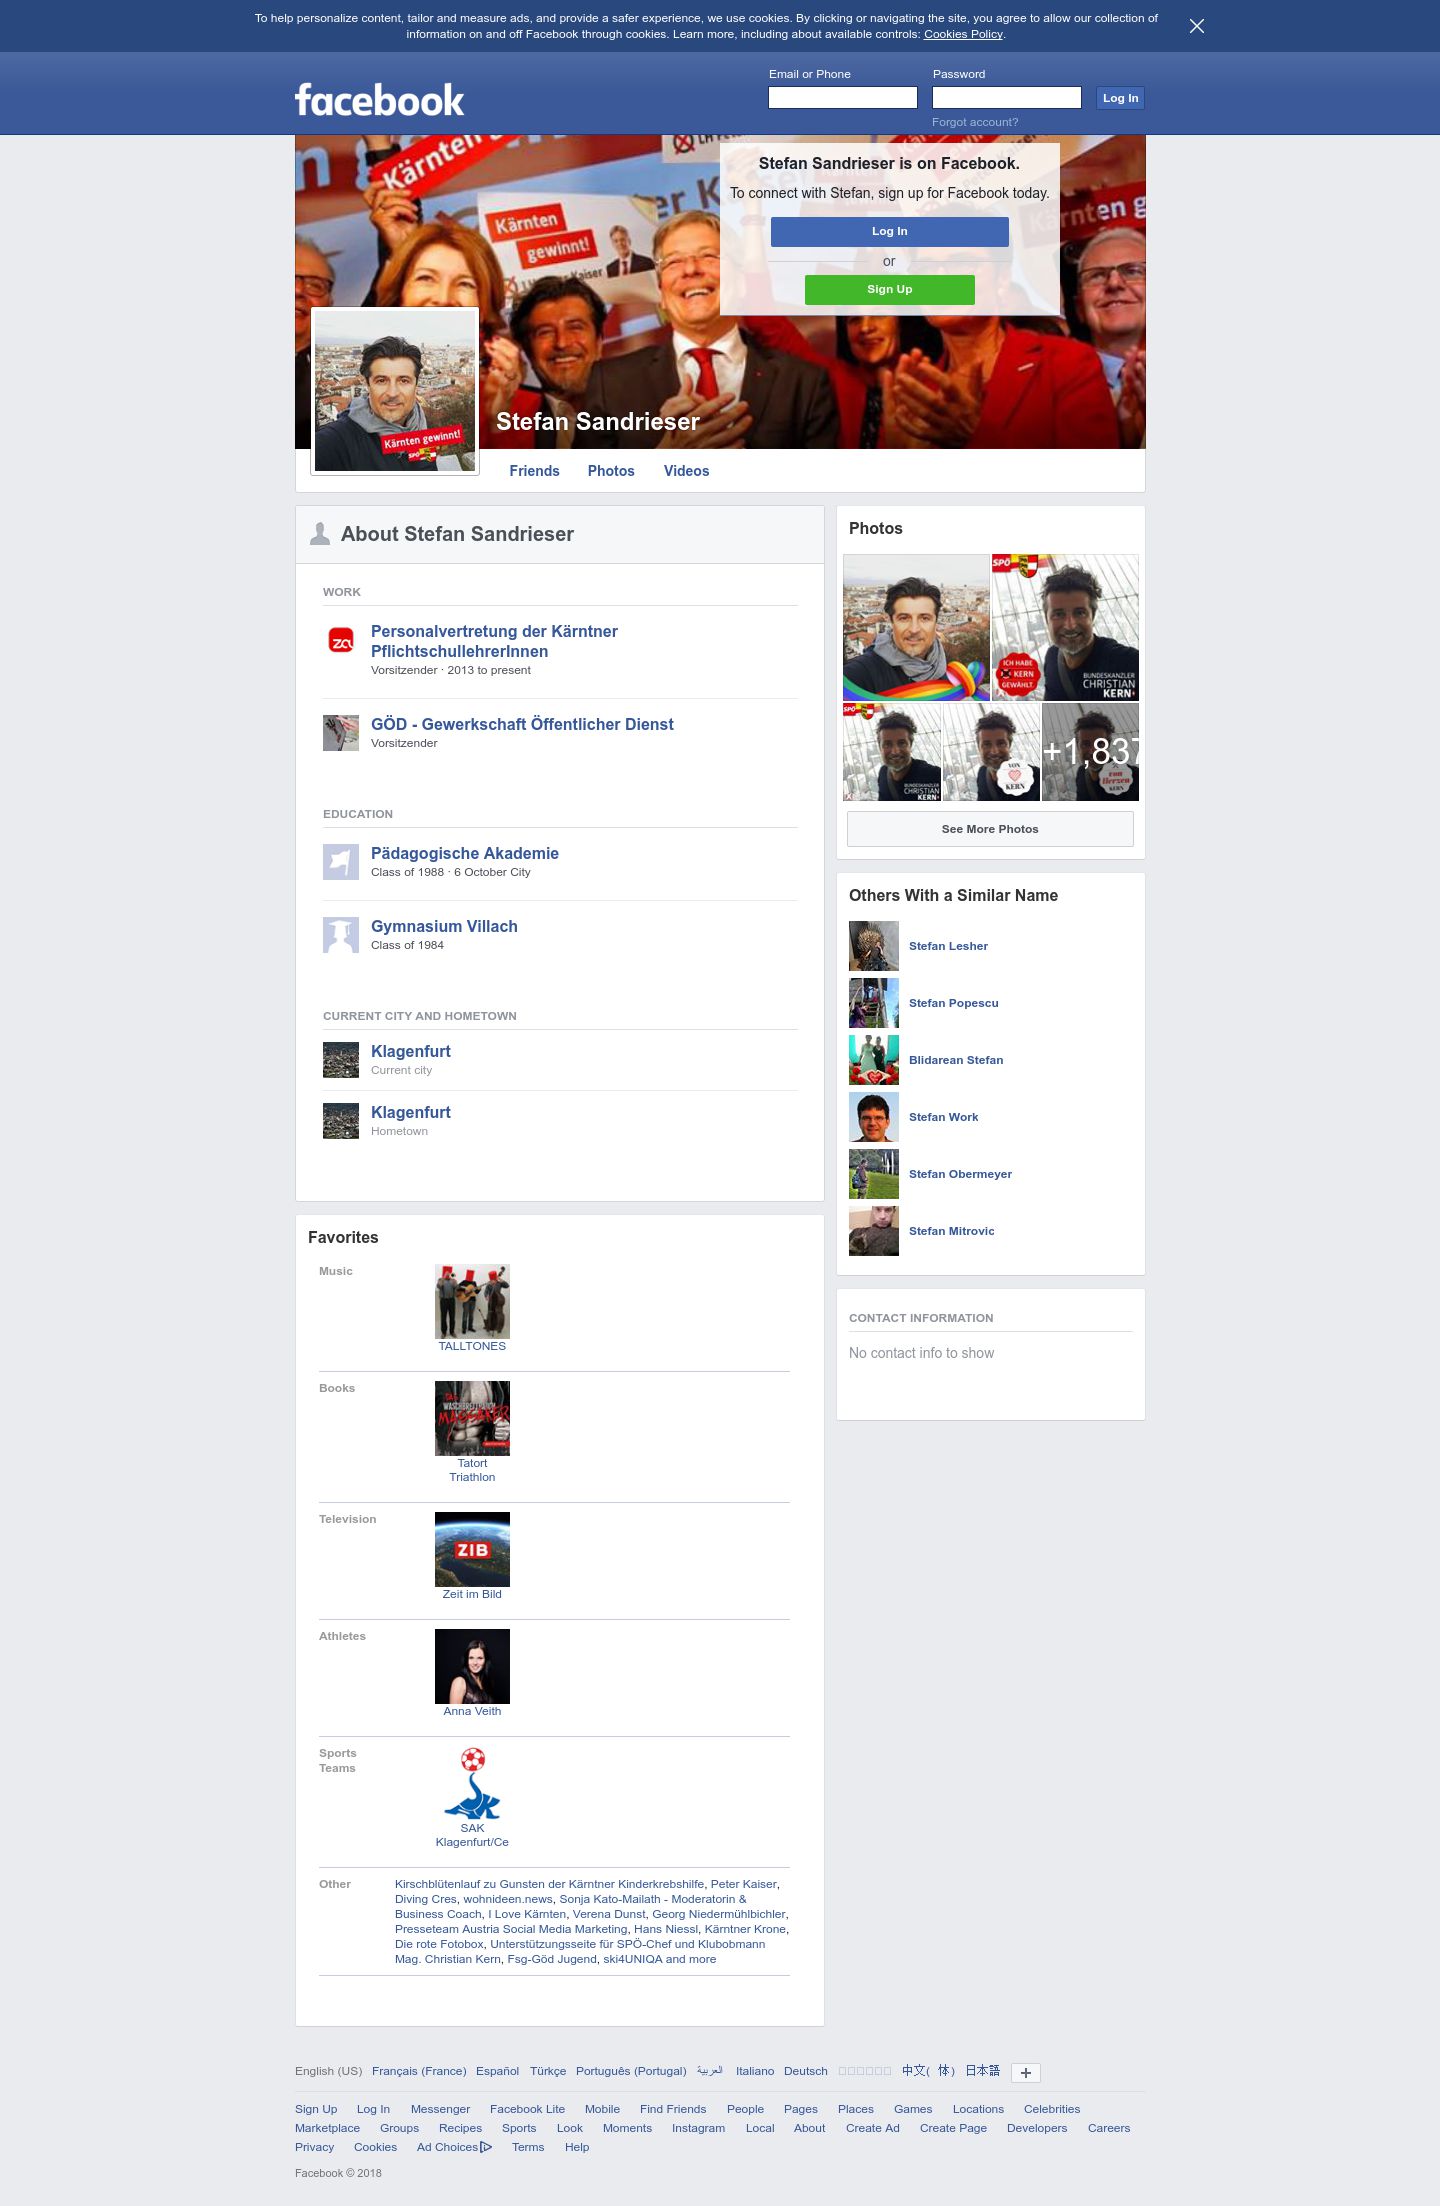Click the Tatort Triathlon book cover
The width and height of the screenshot is (1440, 2206).
coord(472,1418)
